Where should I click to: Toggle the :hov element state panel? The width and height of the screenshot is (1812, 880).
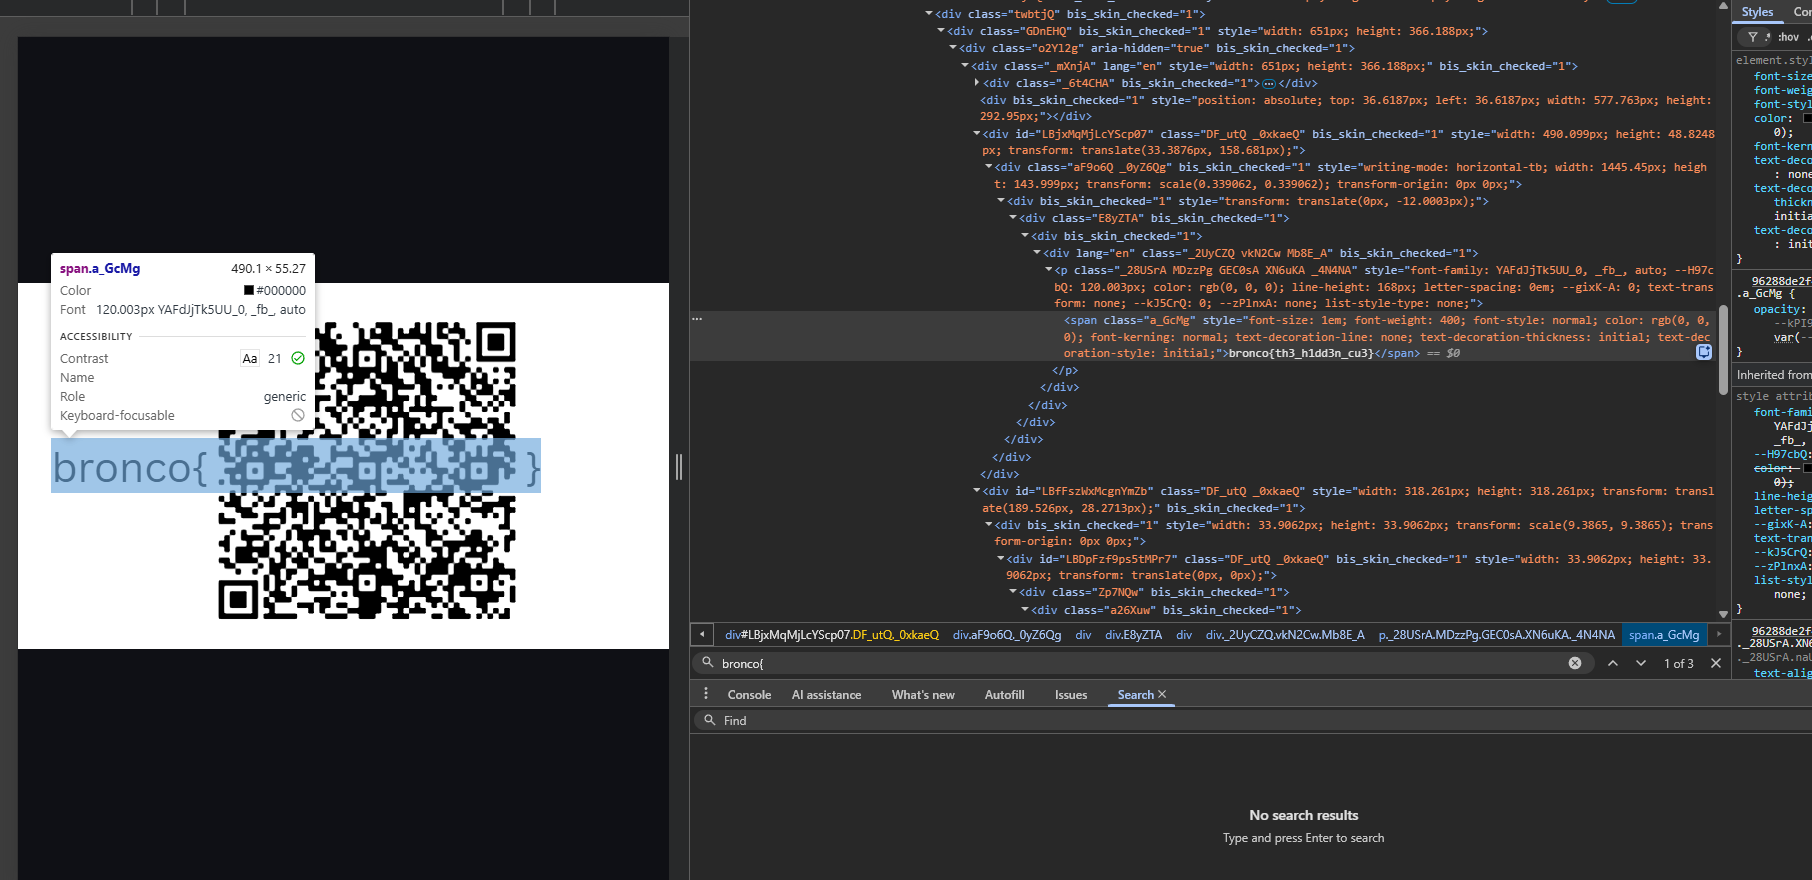point(1788,37)
